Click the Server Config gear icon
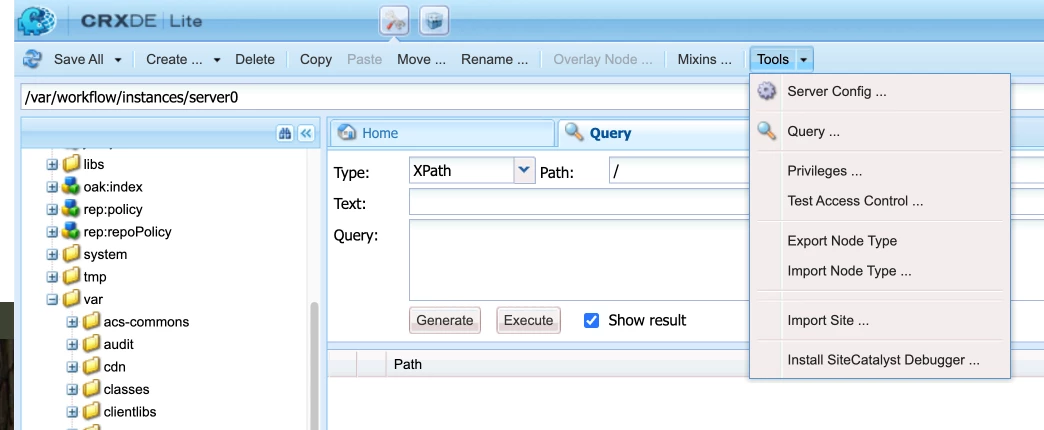The height and width of the screenshot is (430, 1044). pos(767,91)
